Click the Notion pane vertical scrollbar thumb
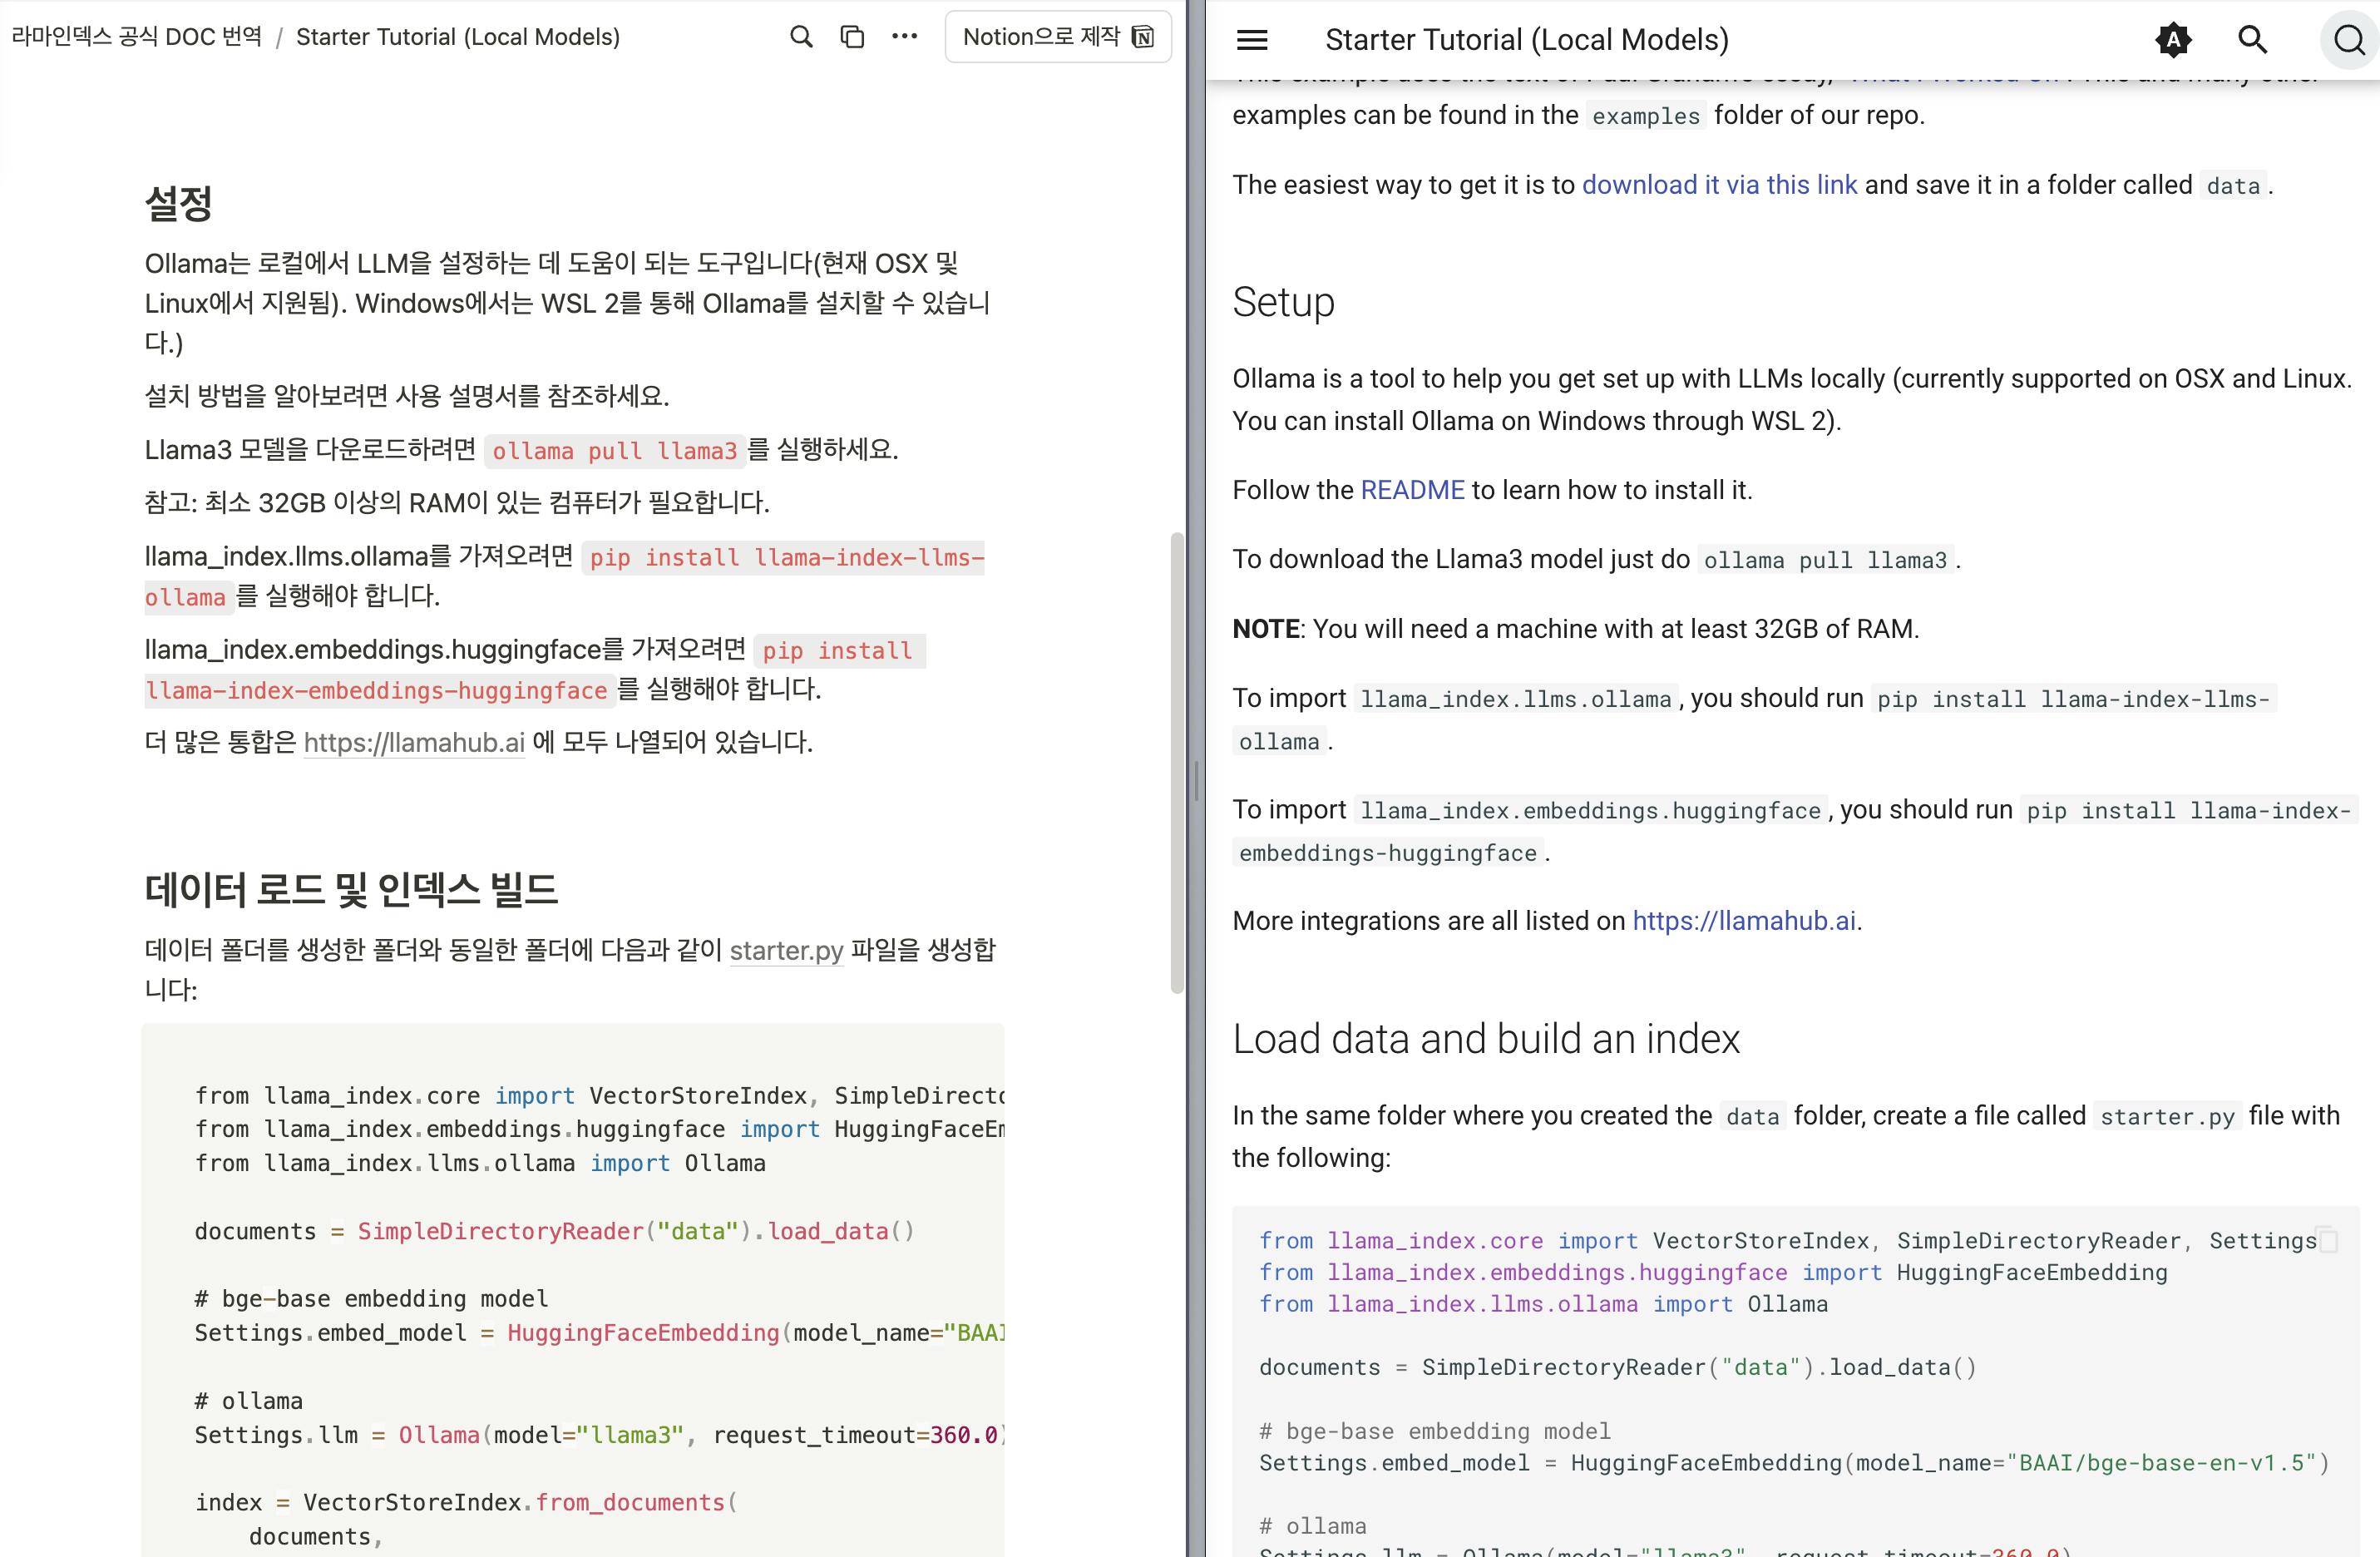 click(1177, 760)
